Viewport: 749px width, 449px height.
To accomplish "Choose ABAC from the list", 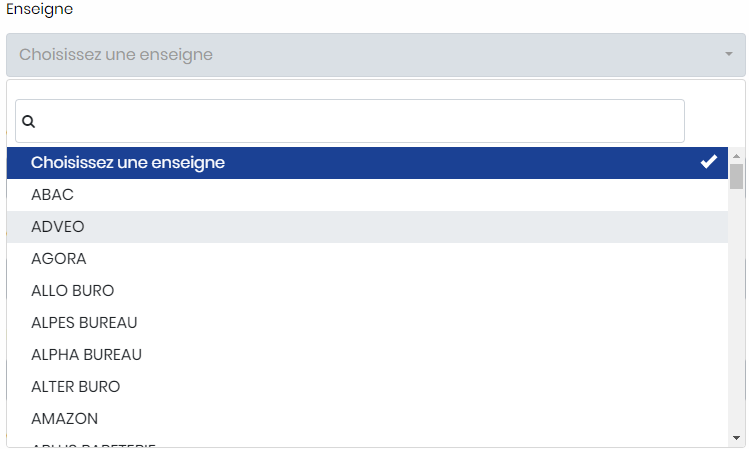I will point(367,195).
